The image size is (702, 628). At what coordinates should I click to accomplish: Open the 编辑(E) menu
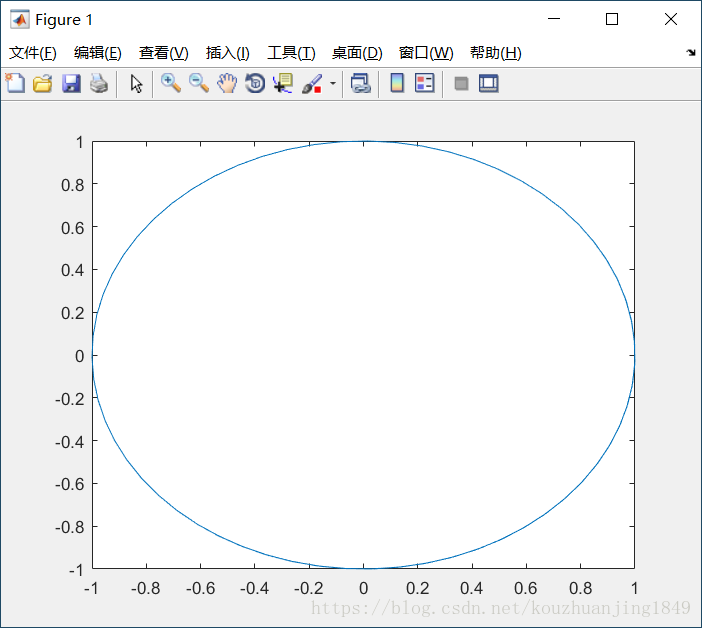coord(98,53)
